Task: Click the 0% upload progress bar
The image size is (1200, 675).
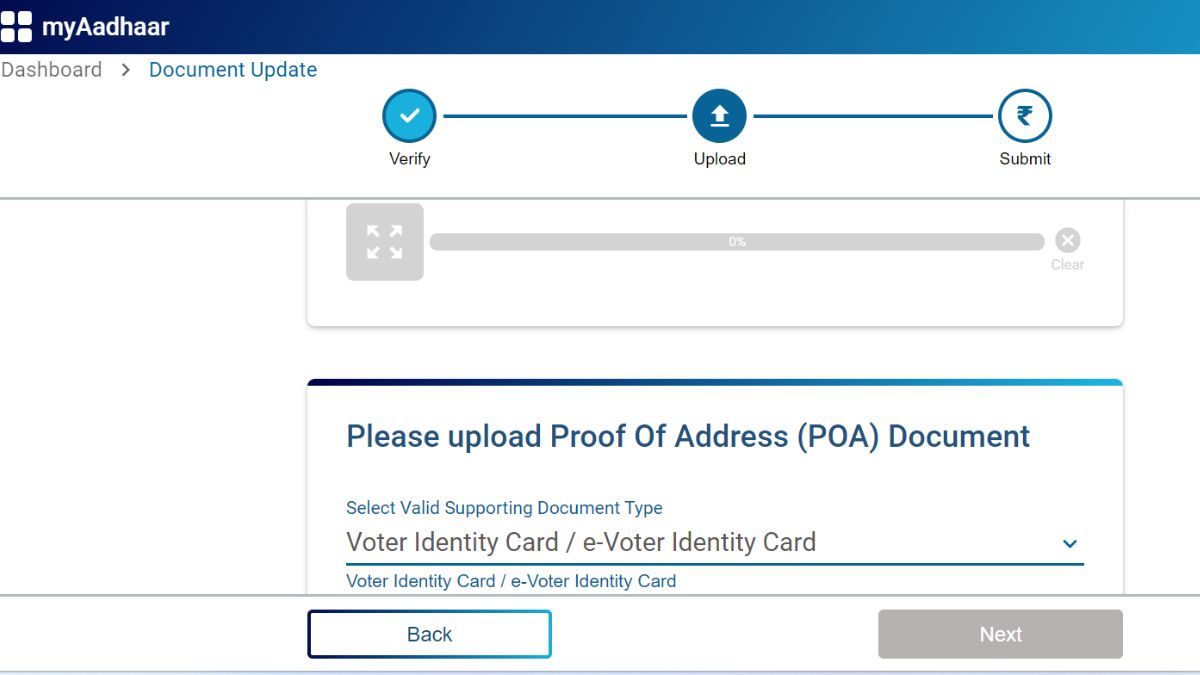Action: (x=736, y=242)
